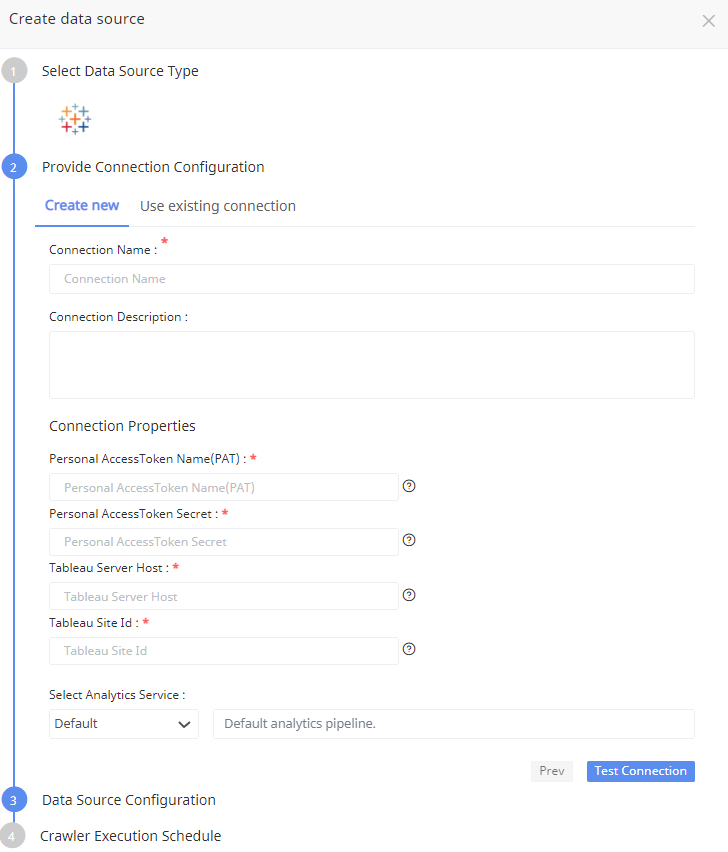This screenshot has height=852, width=728.
Task: Focus the Tableau Server Host field
Action: (224, 596)
